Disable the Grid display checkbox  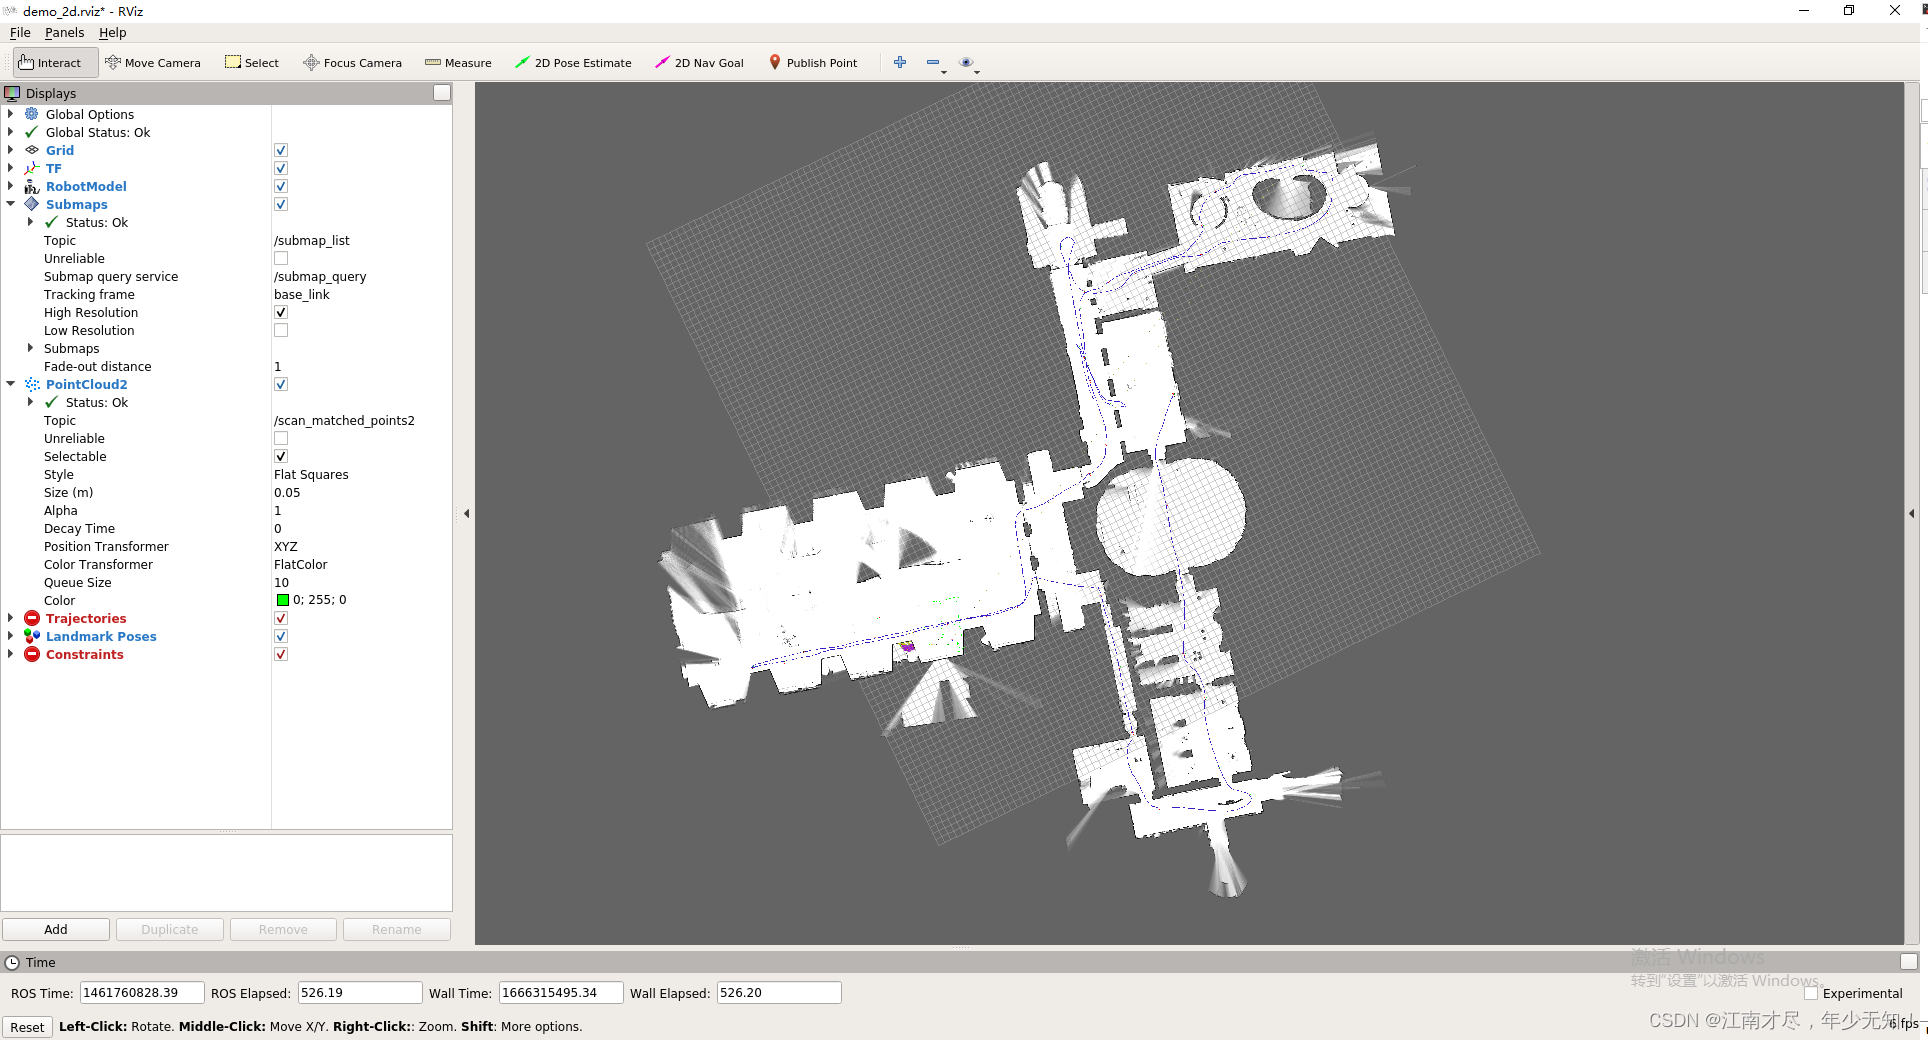(281, 151)
